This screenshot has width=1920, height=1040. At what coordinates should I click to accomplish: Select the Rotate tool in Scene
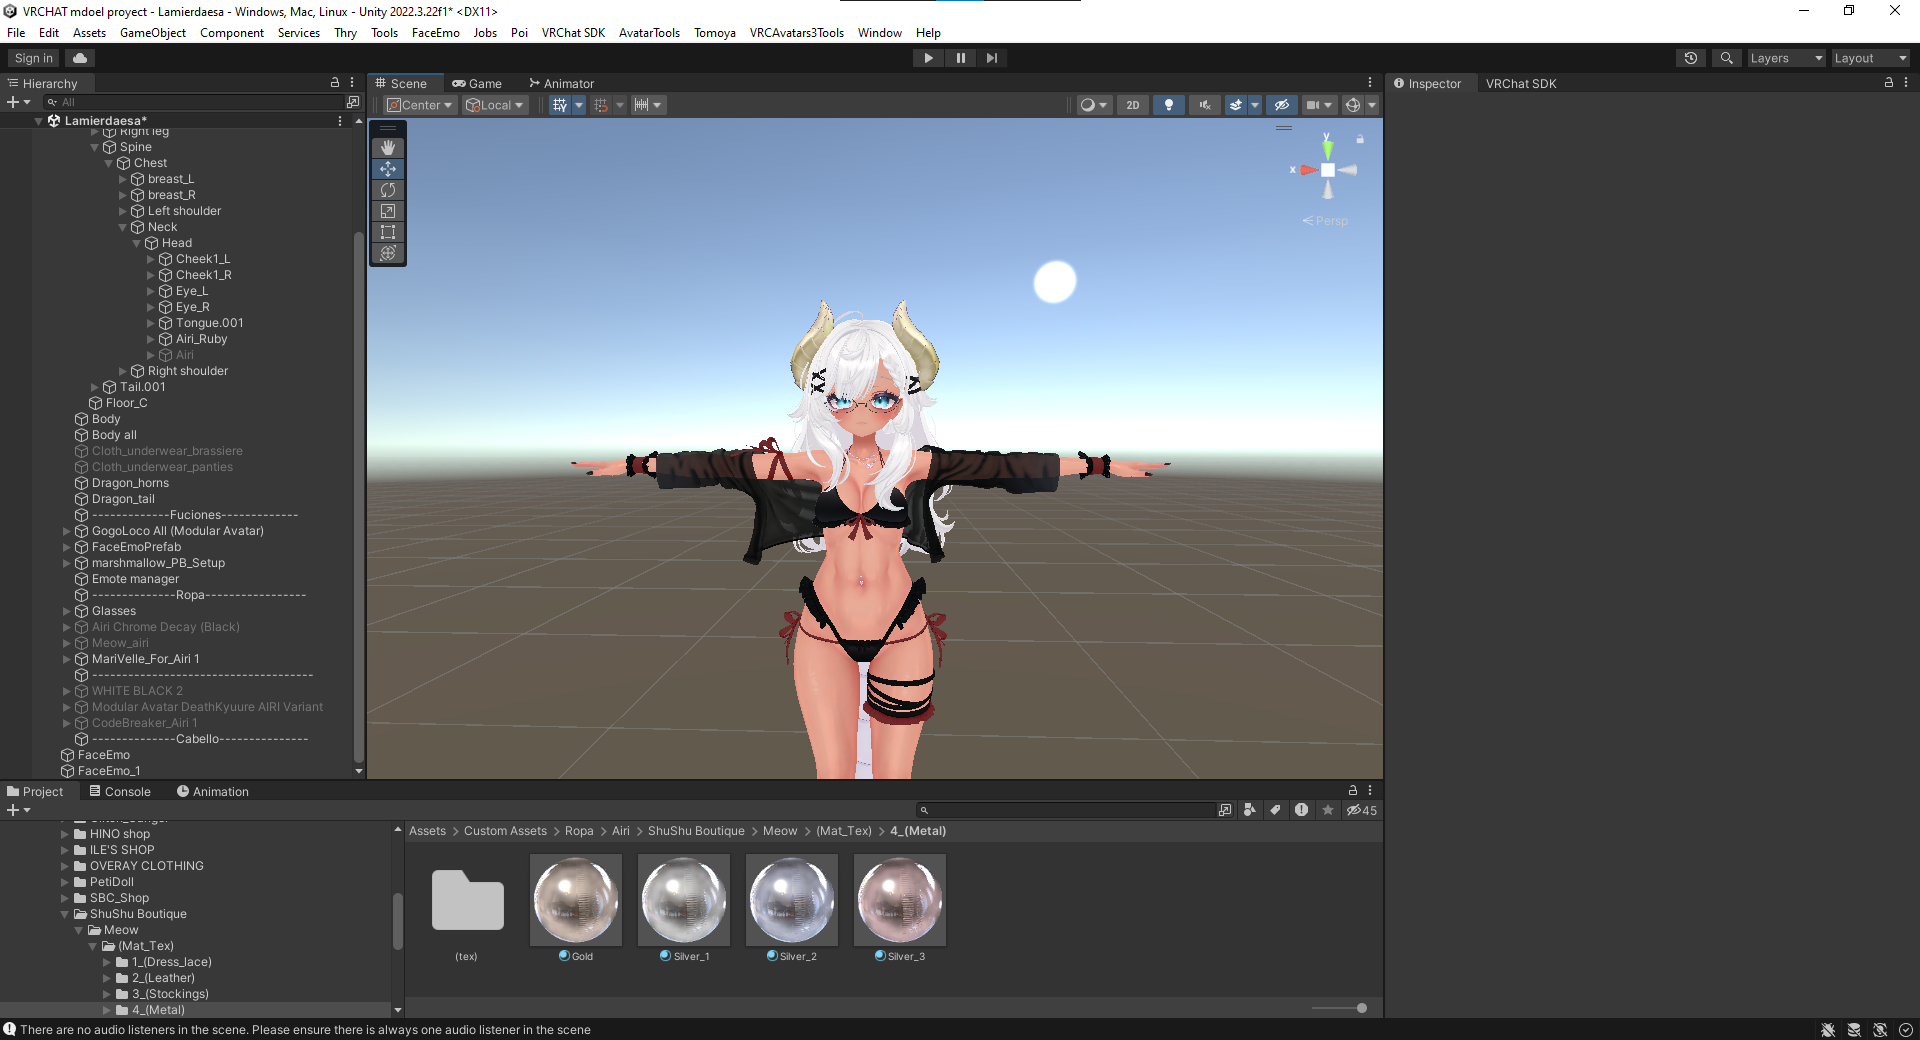[x=388, y=190]
